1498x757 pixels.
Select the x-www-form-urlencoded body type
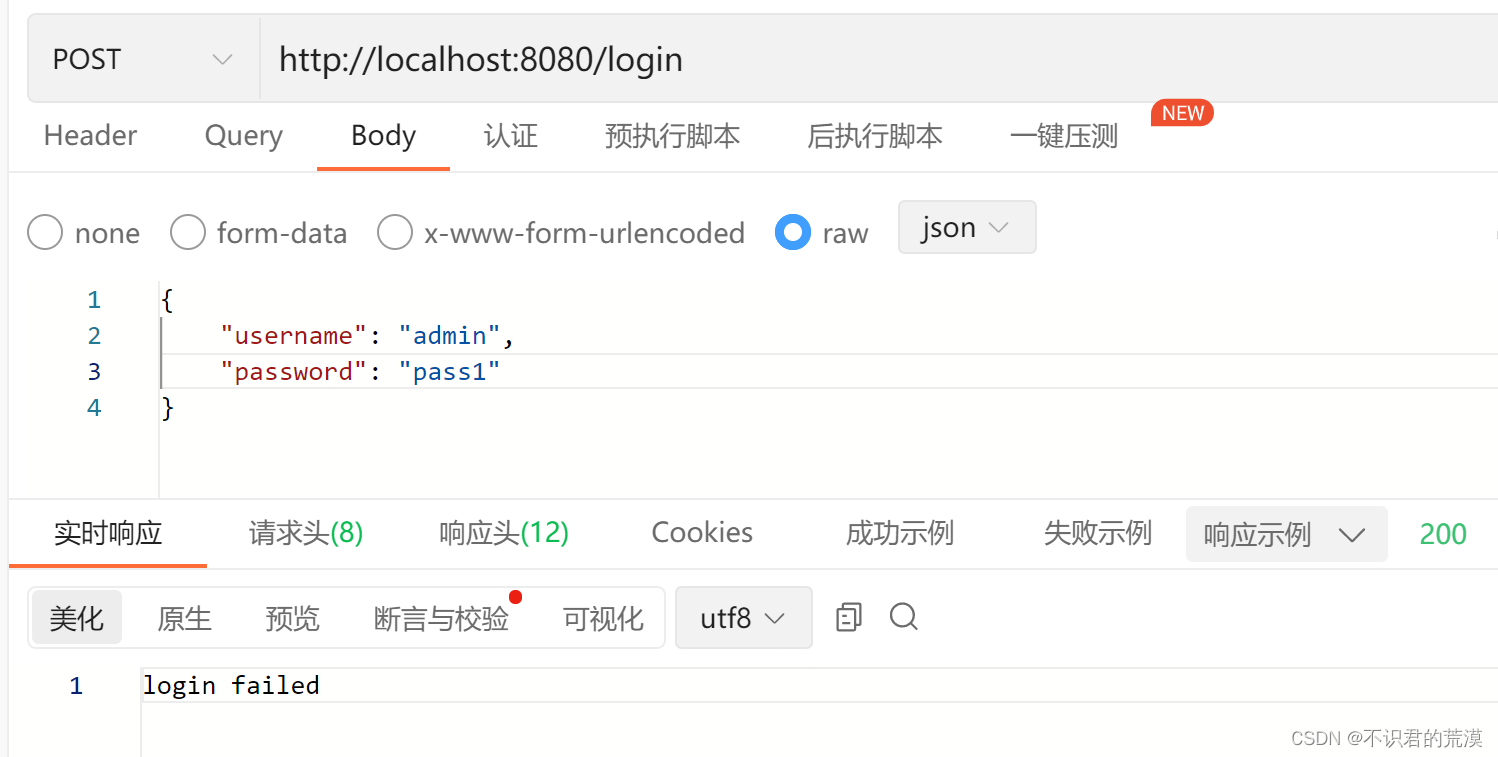pyautogui.click(x=561, y=233)
